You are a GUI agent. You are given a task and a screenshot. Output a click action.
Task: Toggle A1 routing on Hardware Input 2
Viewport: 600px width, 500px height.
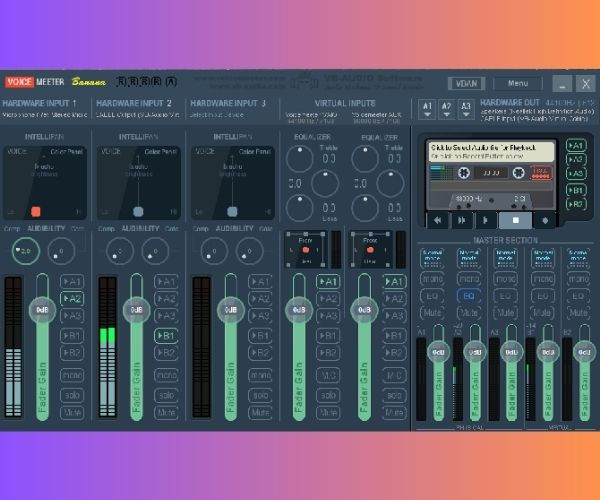(166, 282)
